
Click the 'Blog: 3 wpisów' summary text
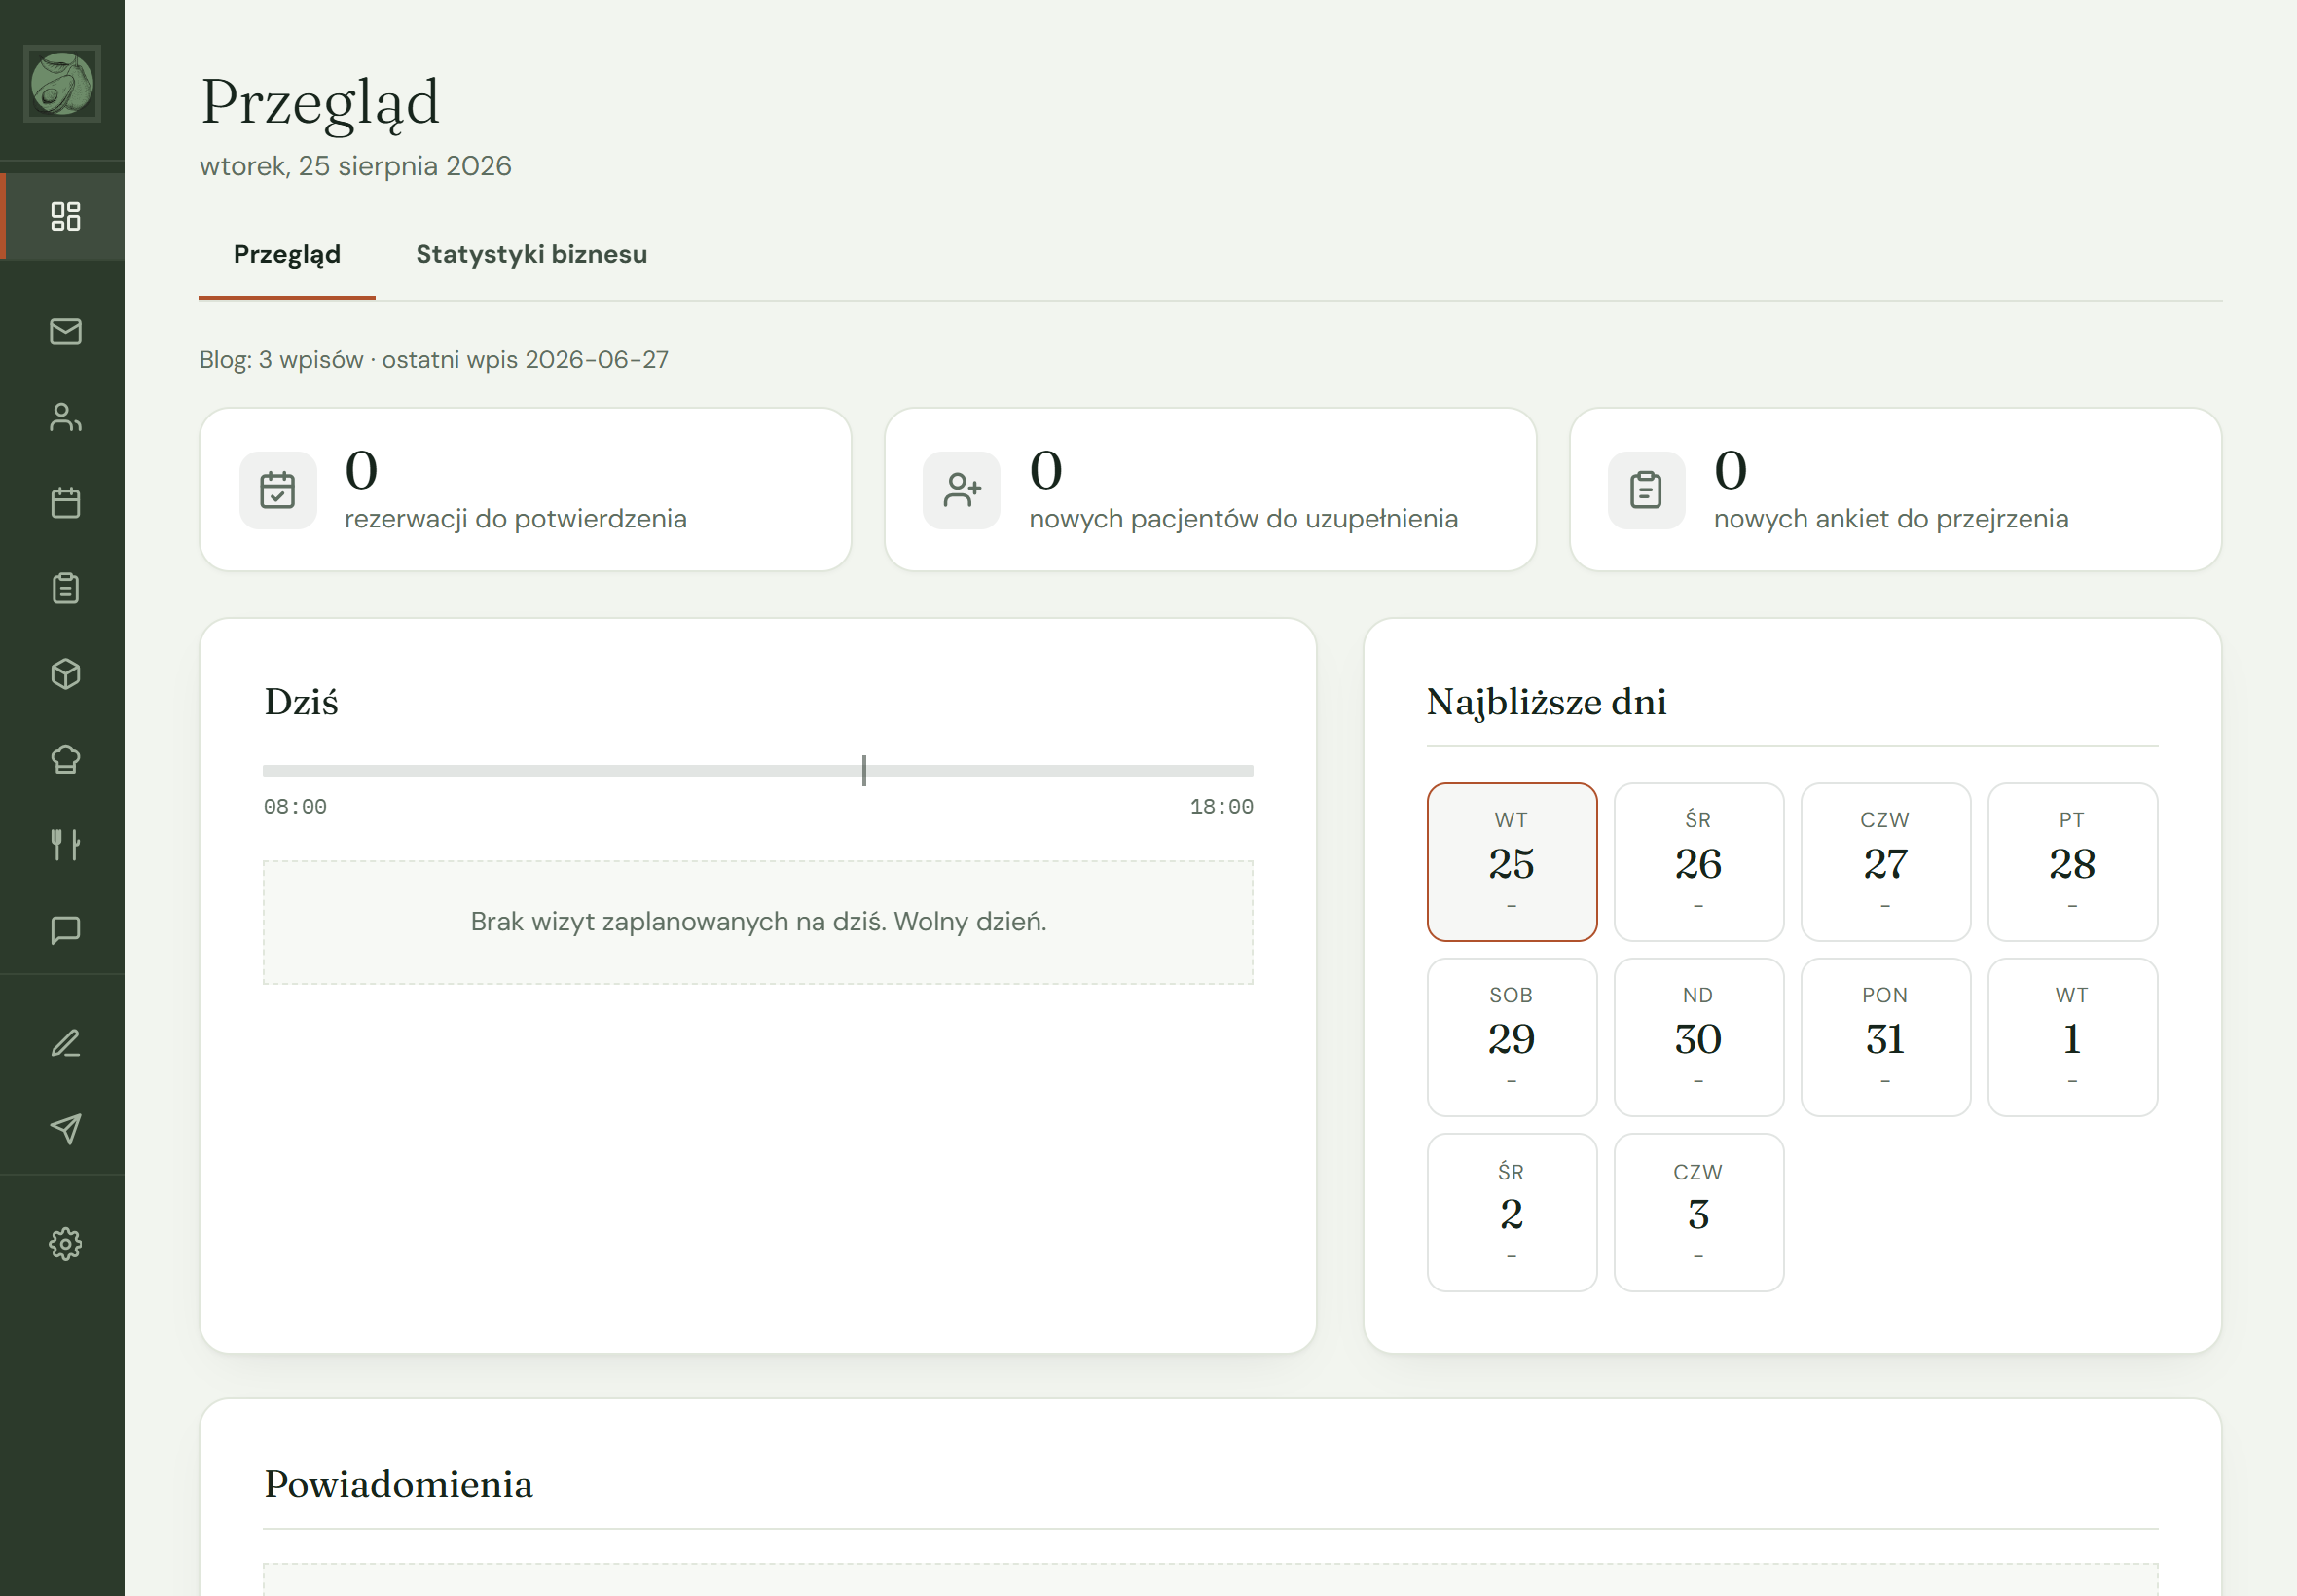[x=434, y=360]
